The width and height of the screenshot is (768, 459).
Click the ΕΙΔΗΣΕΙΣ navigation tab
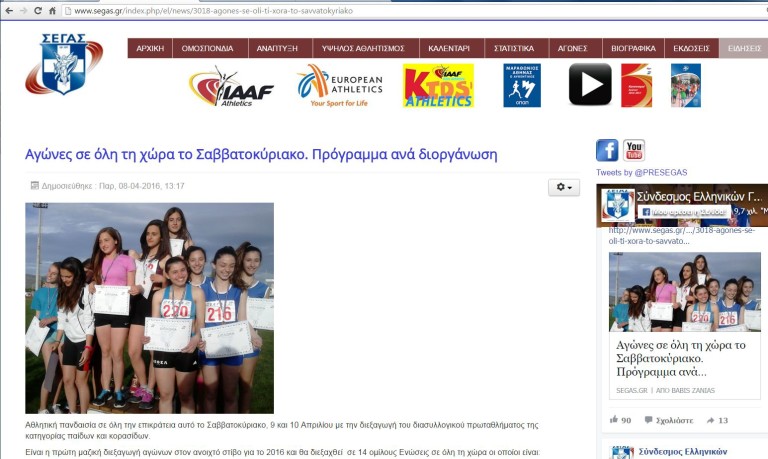744,48
